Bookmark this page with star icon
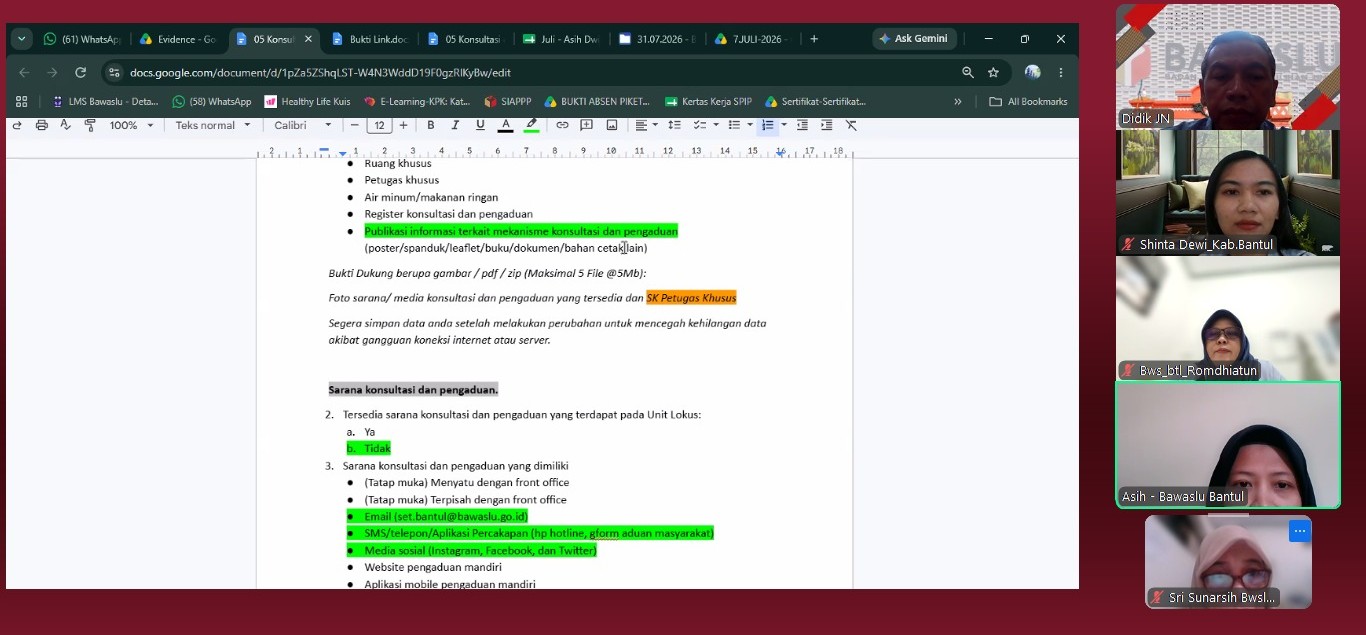Viewport: 1366px width, 635px height. point(993,72)
